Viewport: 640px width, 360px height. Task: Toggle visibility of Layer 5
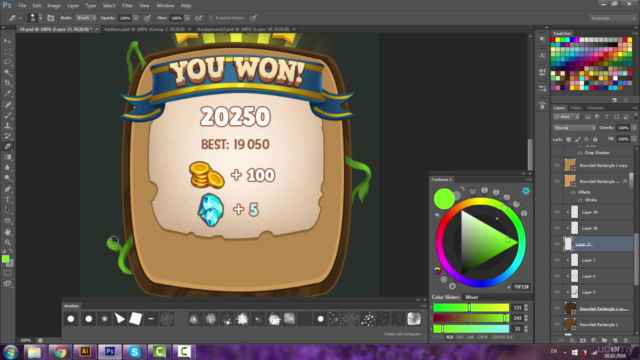tap(557, 292)
